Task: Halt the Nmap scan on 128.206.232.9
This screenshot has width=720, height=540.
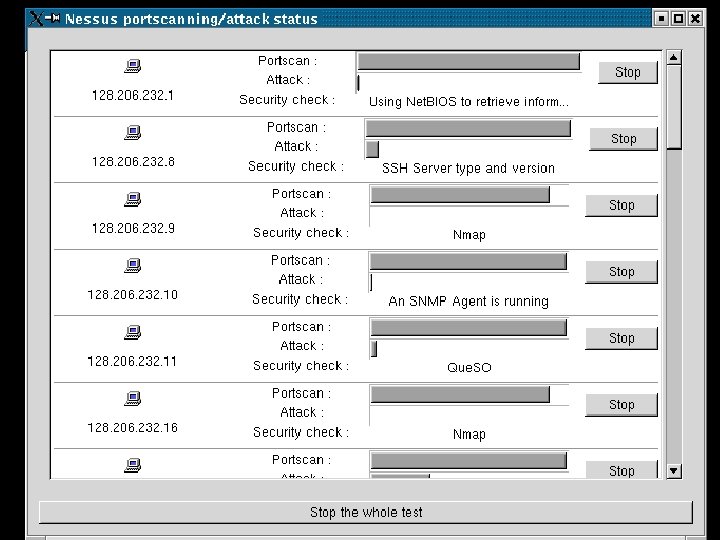Action: [621, 205]
